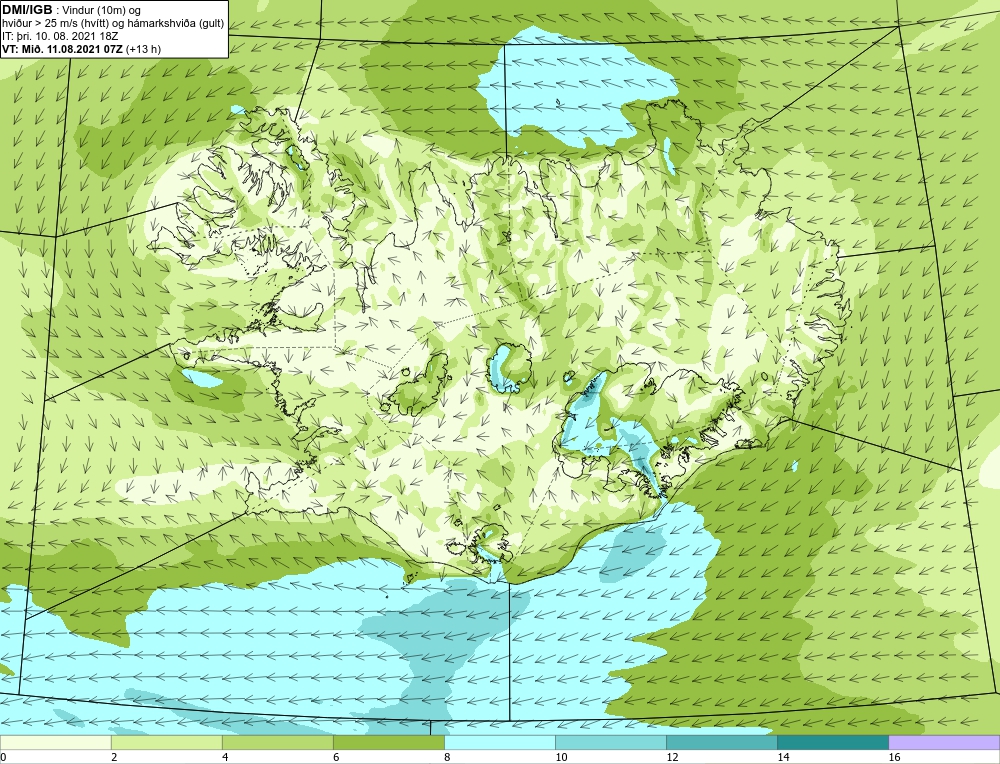Click the legend value '4'
Image resolution: width=1000 pixels, height=764 pixels.
click(x=225, y=757)
